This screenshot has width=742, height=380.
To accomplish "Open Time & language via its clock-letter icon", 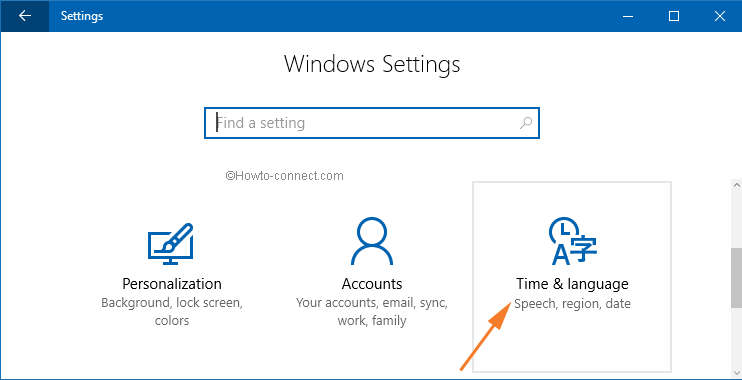I will coord(572,241).
